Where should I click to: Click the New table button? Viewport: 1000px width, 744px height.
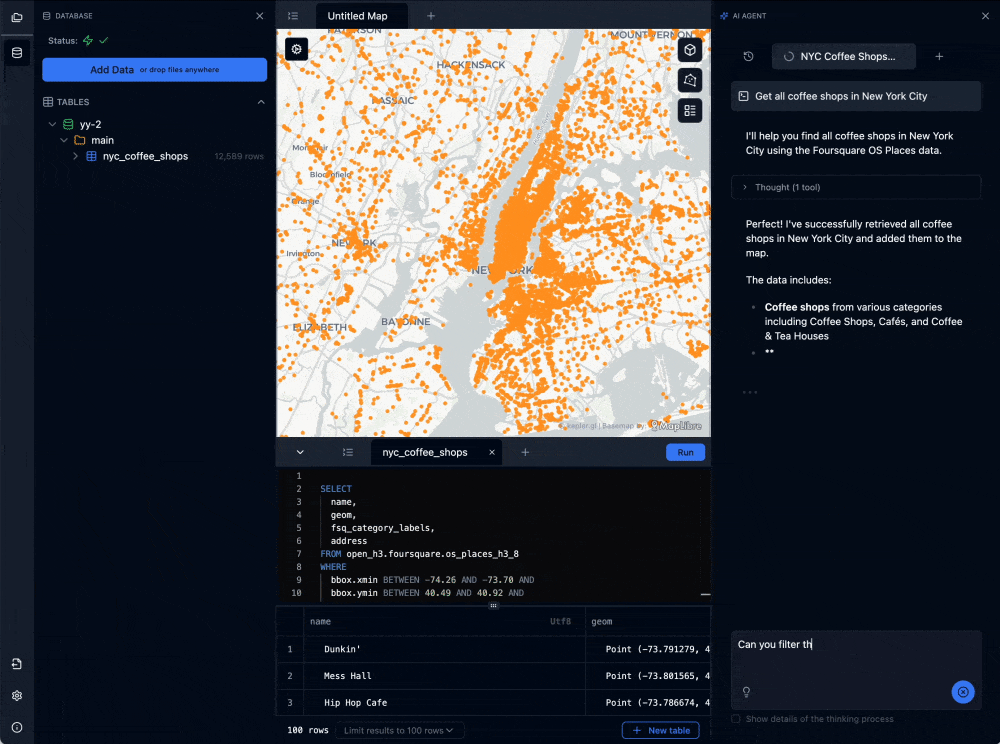[661, 730]
